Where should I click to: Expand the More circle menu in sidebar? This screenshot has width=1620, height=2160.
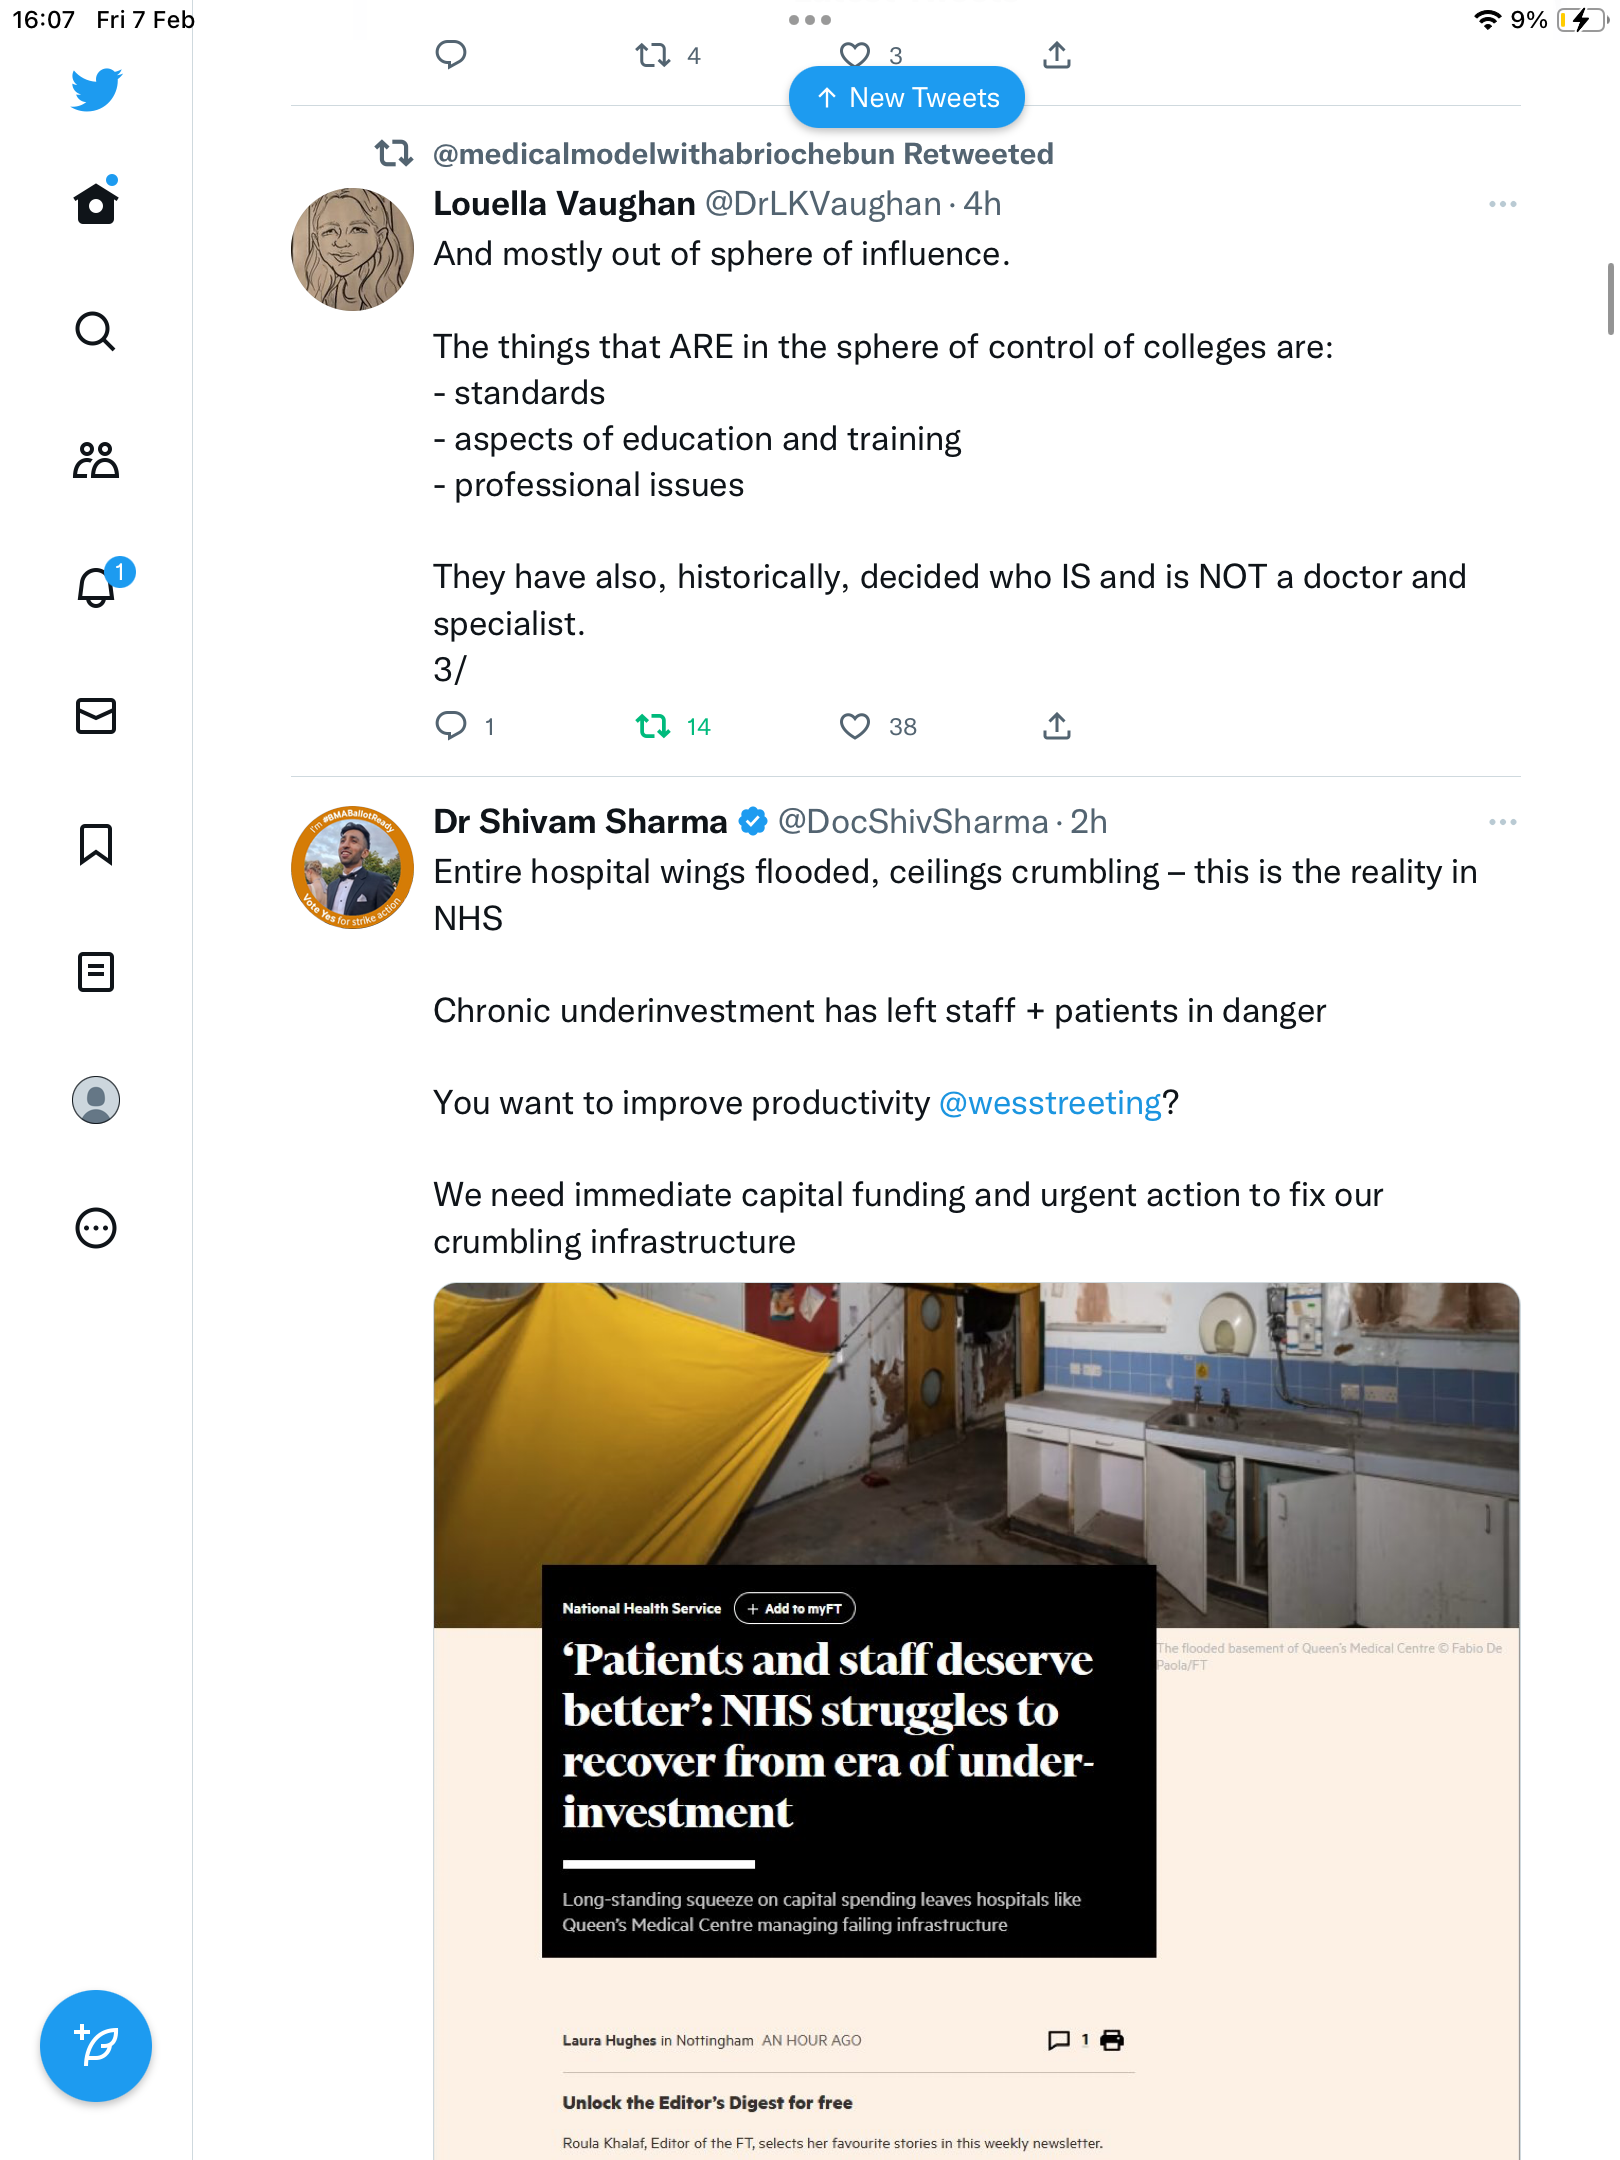pos(96,1228)
